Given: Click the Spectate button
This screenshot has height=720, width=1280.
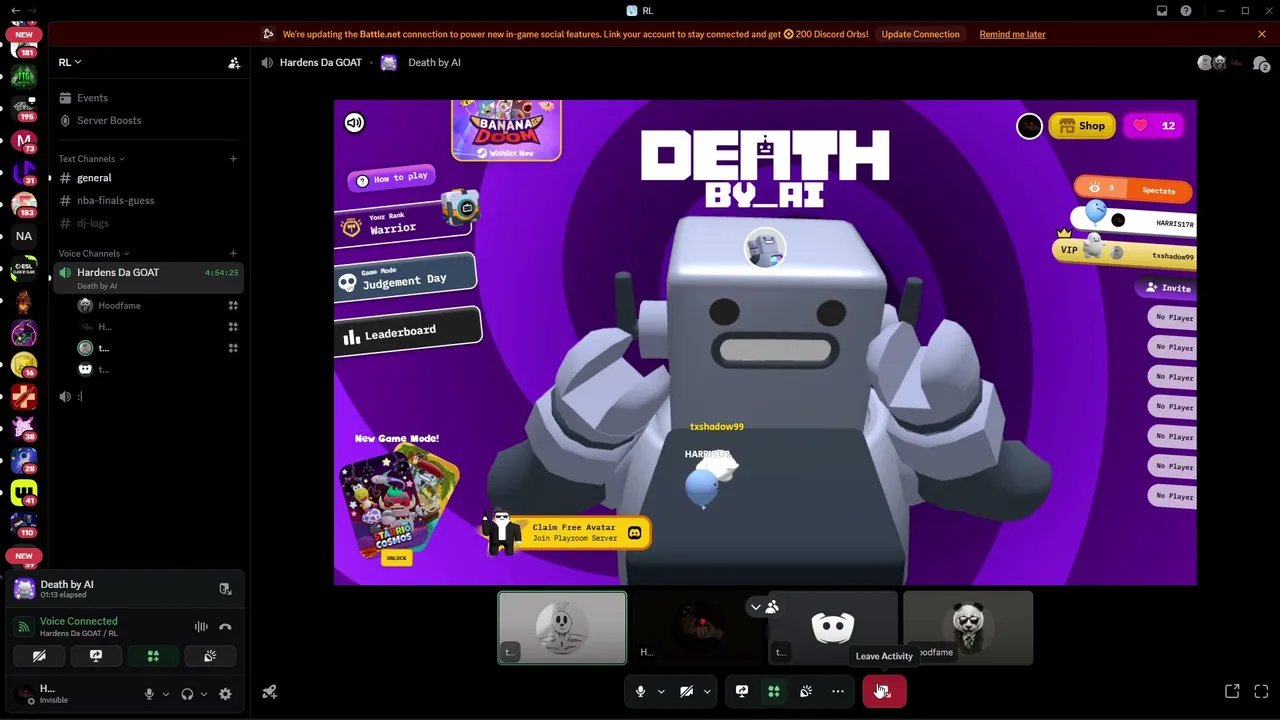Looking at the screenshot, I should coord(1133,189).
